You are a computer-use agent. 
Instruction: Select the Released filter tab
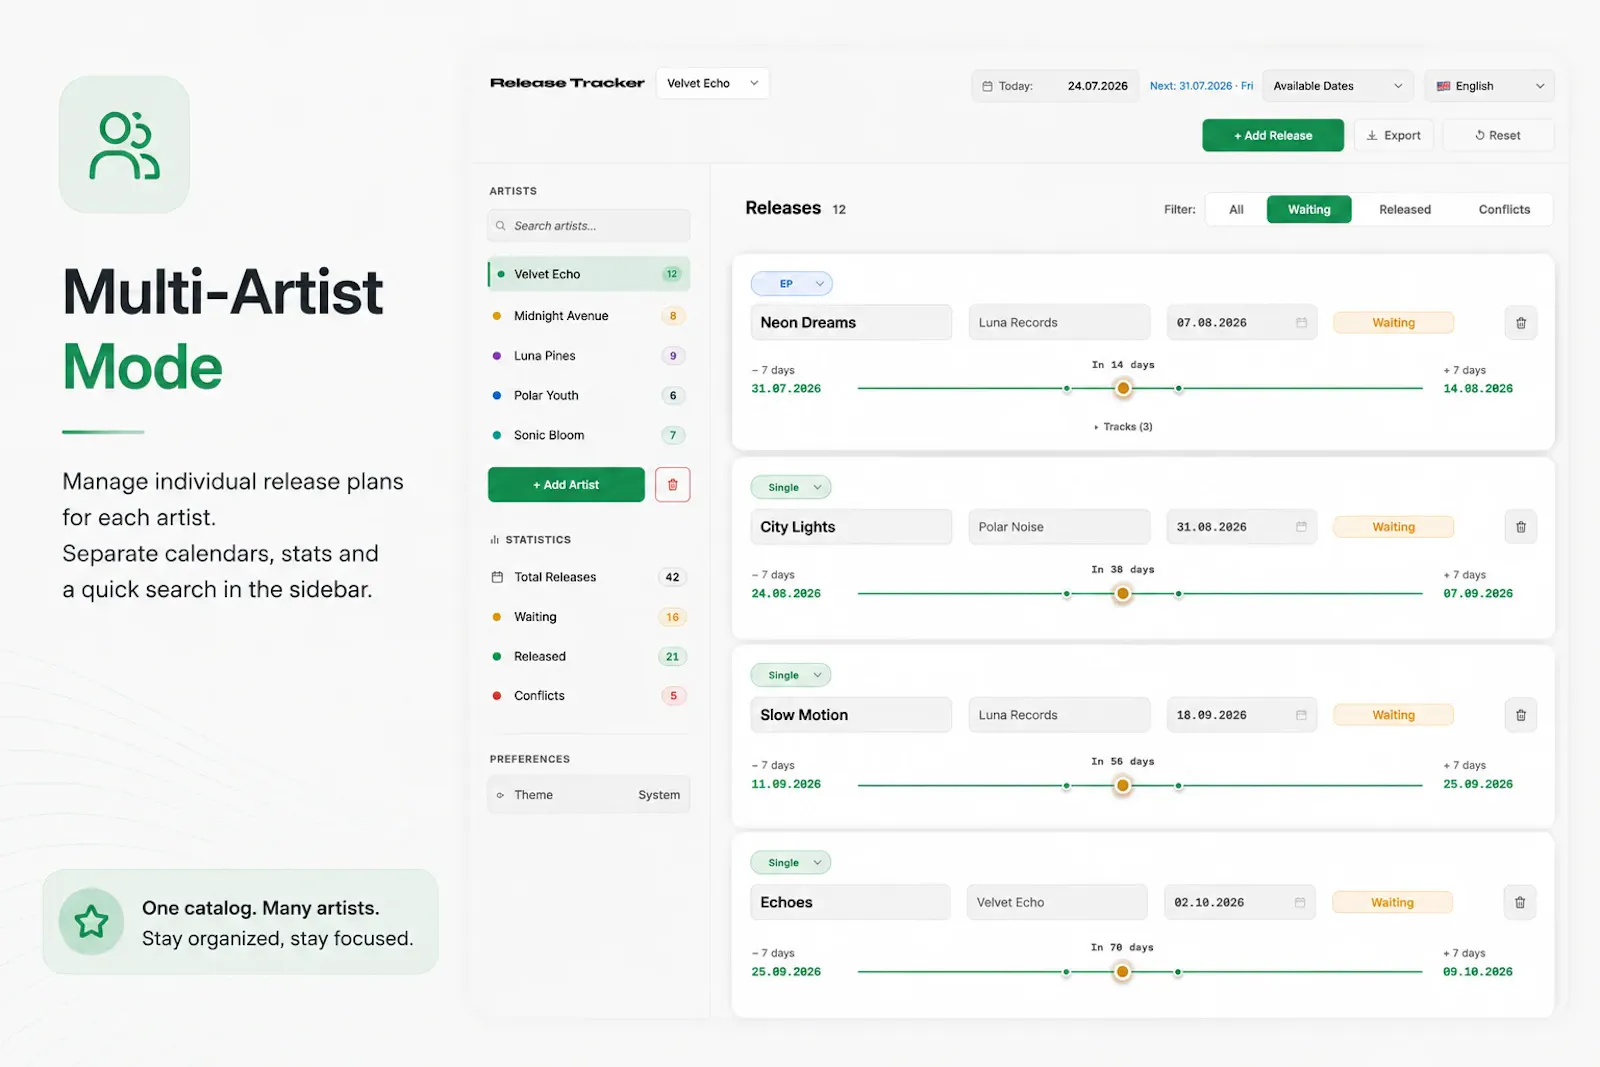pyautogui.click(x=1404, y=210)
